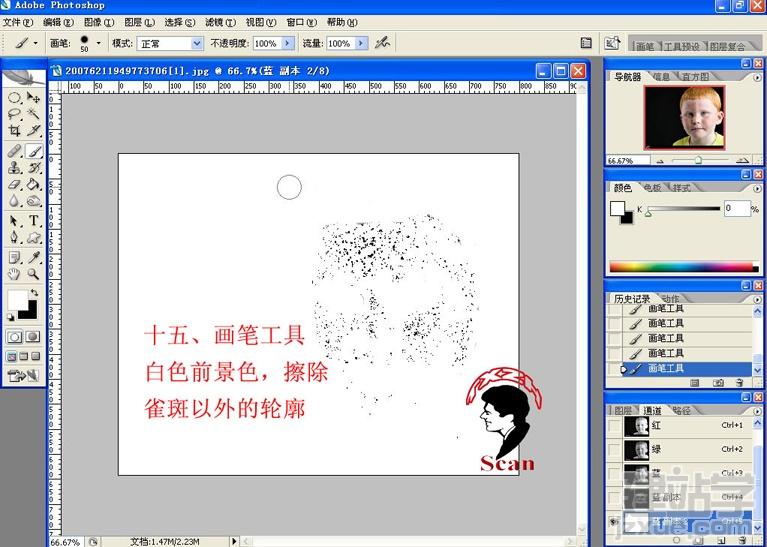Select the Path Selection tool
The height and width of the screenshot is (547, 767).
coord(14,221)
